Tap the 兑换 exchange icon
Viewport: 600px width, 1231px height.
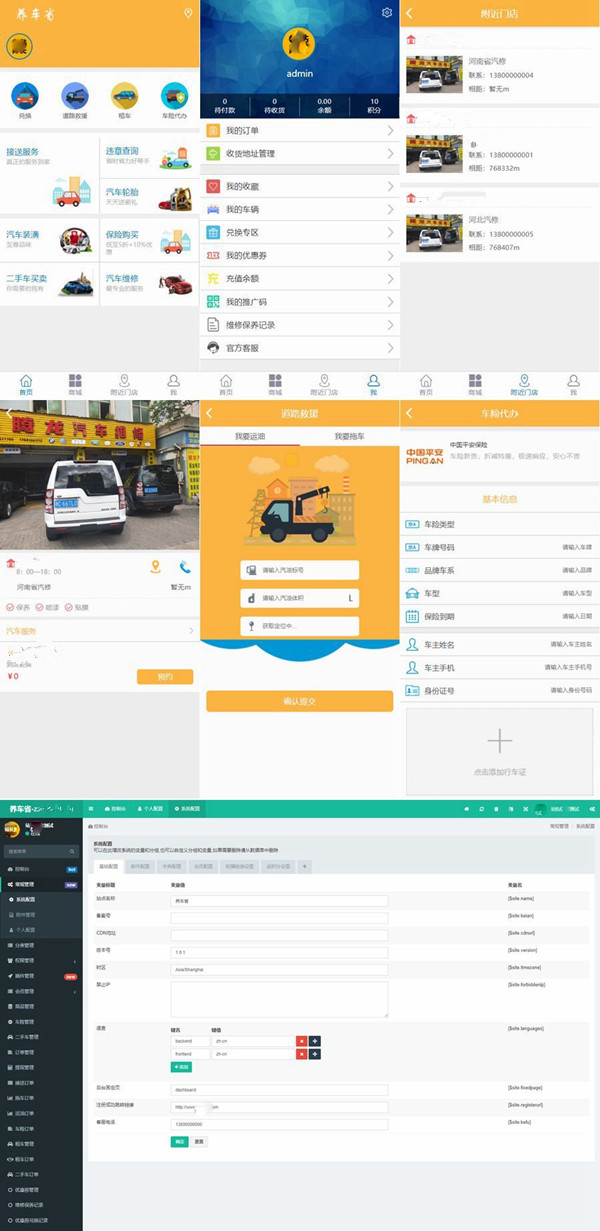click(x=25, y=96)
